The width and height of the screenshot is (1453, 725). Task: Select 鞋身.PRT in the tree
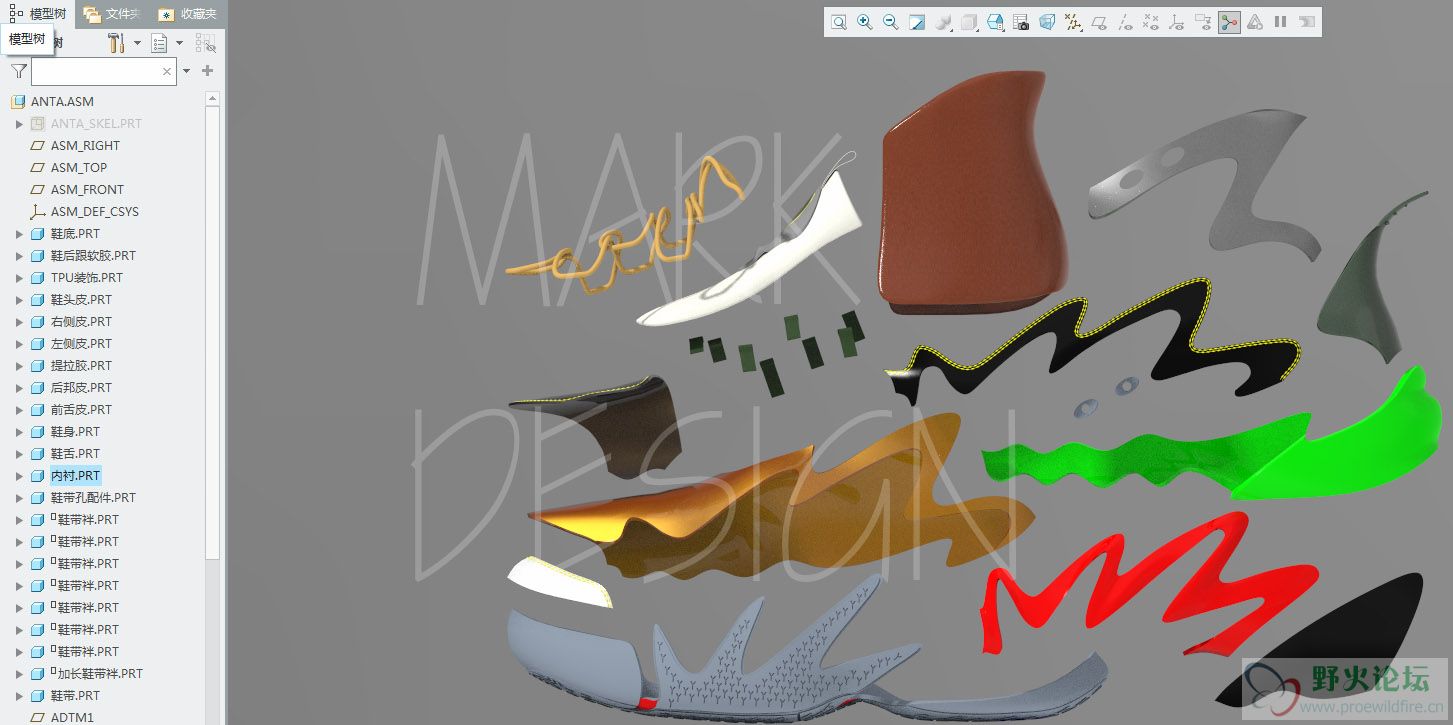click(x=75, y=432)
